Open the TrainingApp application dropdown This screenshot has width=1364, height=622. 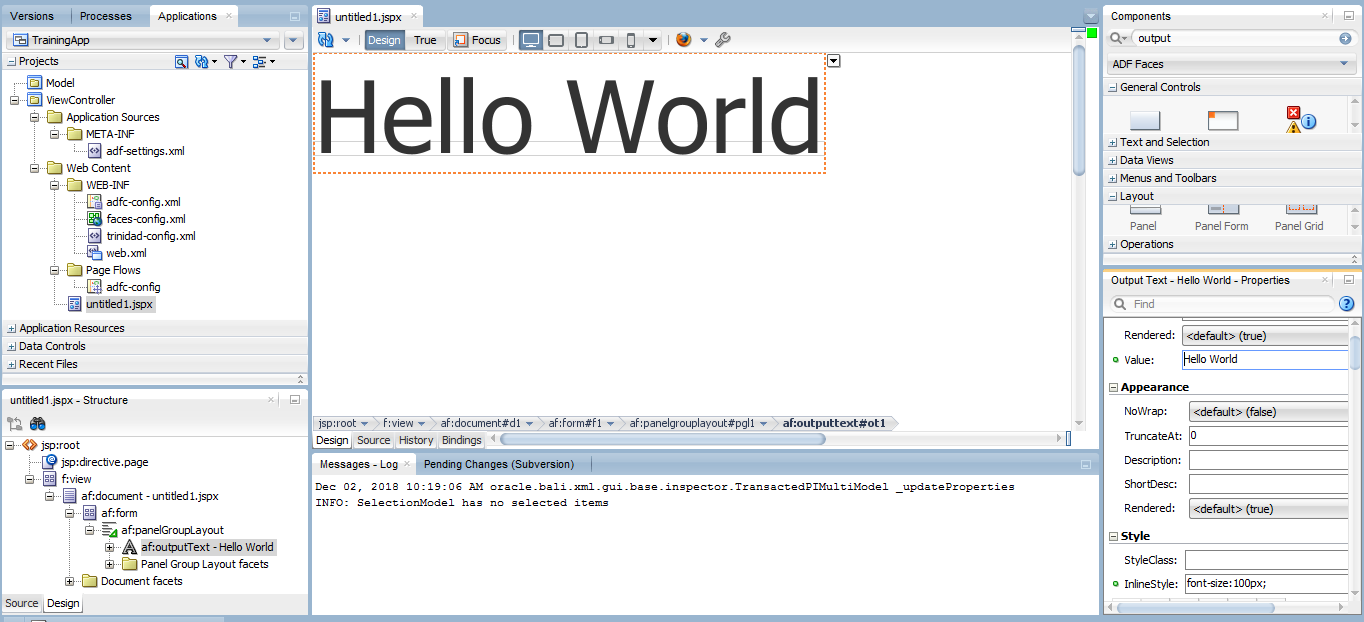click(x=267, y=40)
